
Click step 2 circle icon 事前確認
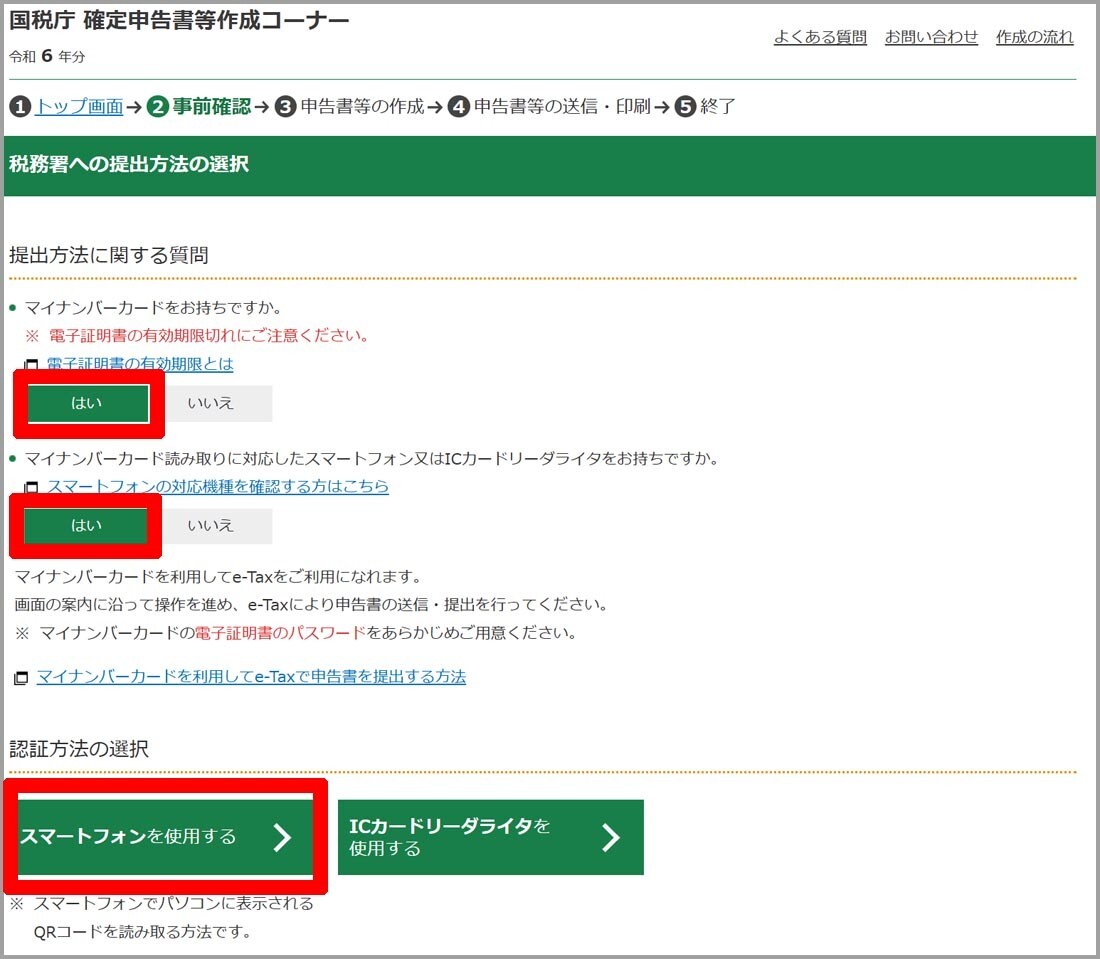[x=158, y=107]
